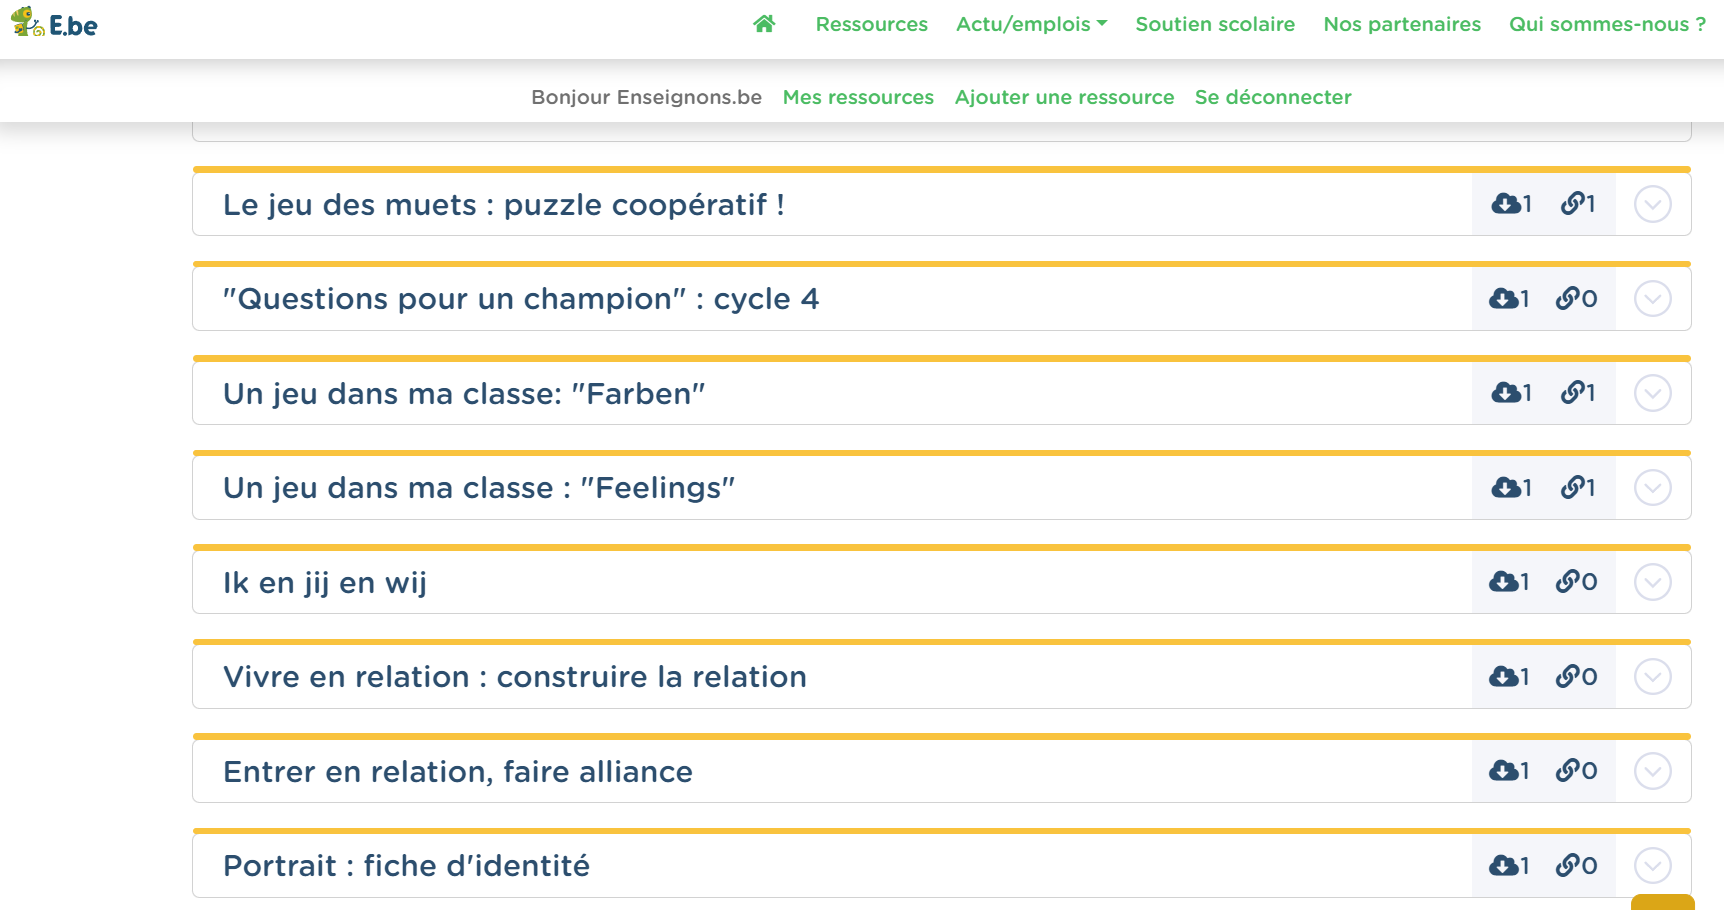This screenshot has height=910, width=1724.
Task: Expand the 'Farben' game row chevron
Action: [x=1652, y=393]
